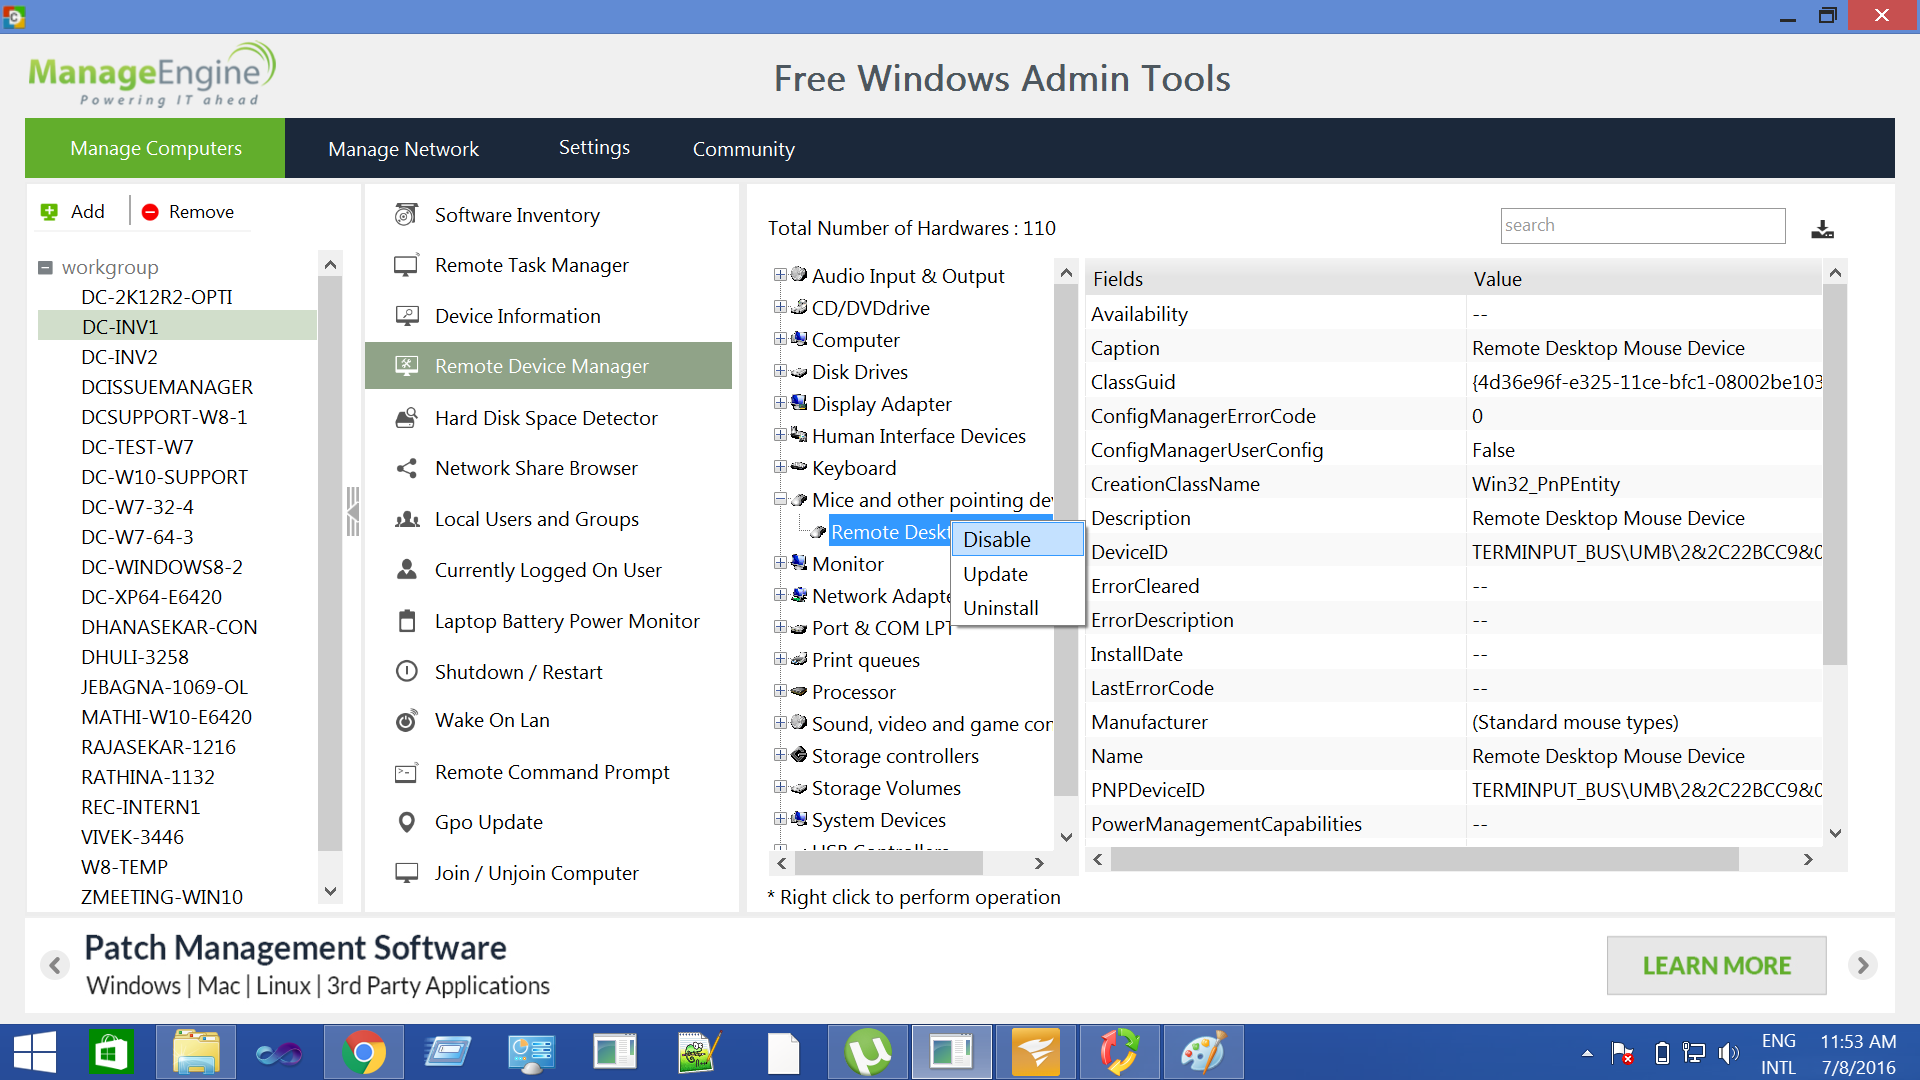Click the fields table horizontal scrollbar

click(x=1424, y=859)
